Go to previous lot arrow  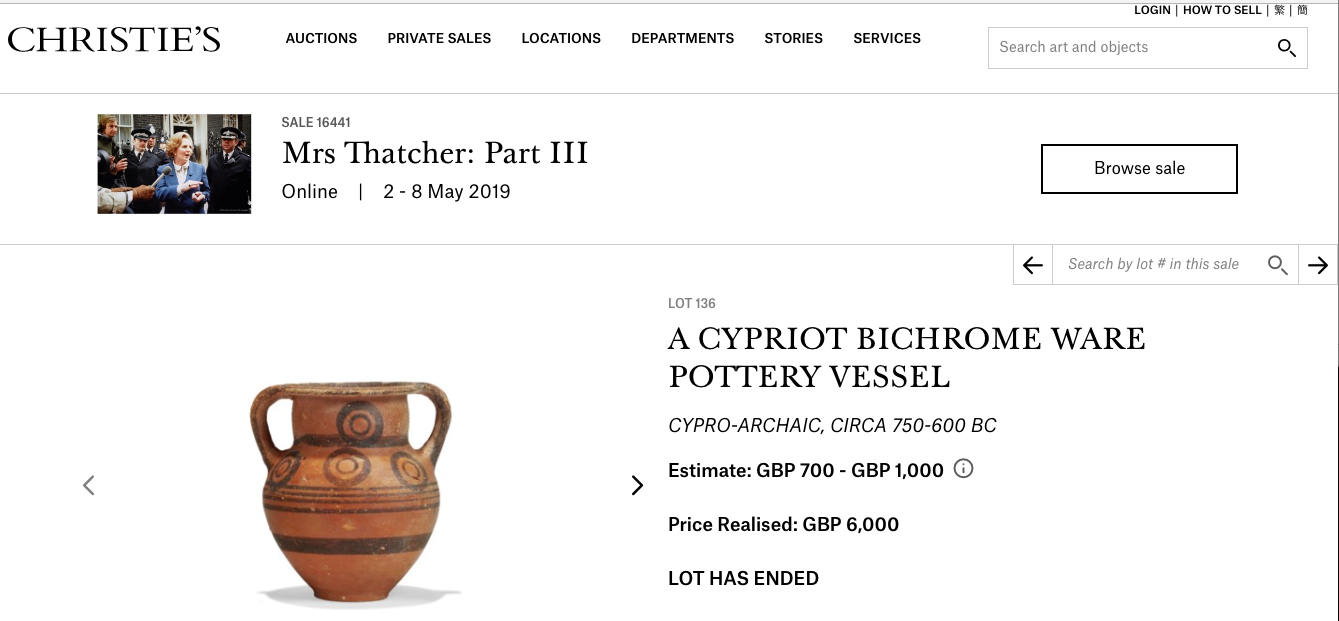[x=1033, y=265]
